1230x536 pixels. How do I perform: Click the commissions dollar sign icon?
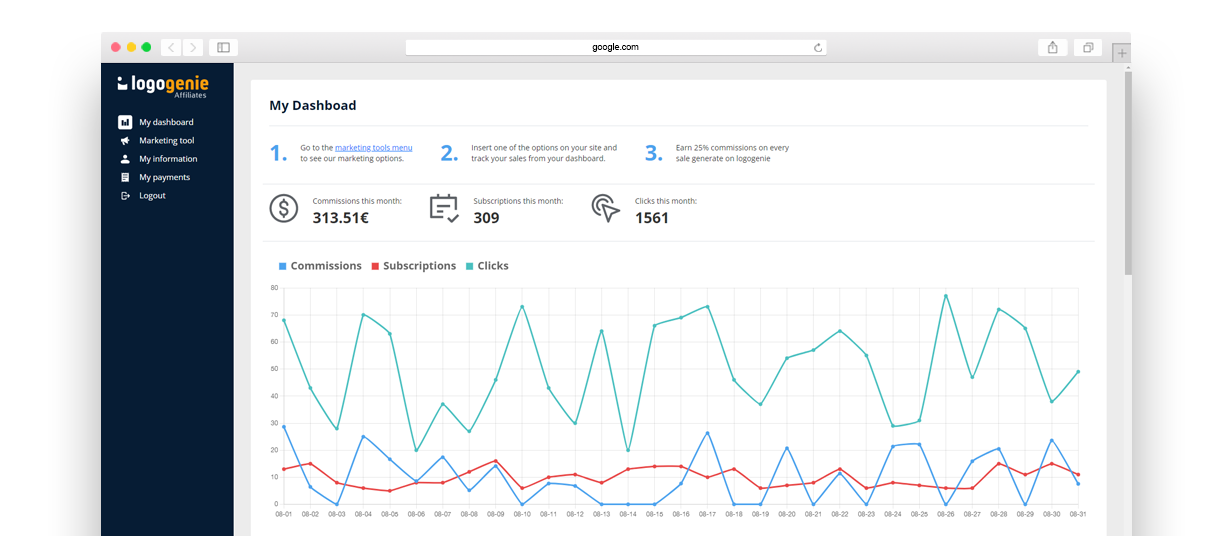click(284, 208)
